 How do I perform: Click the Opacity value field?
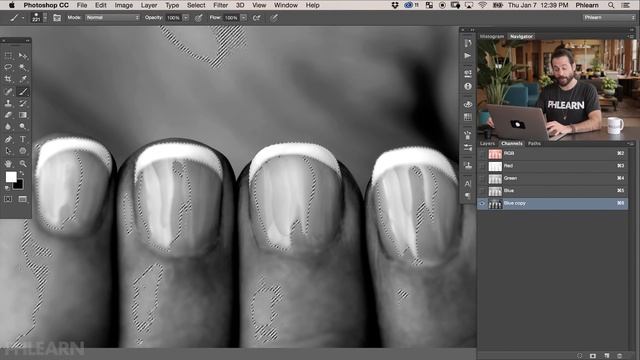(x=173, y=18)
